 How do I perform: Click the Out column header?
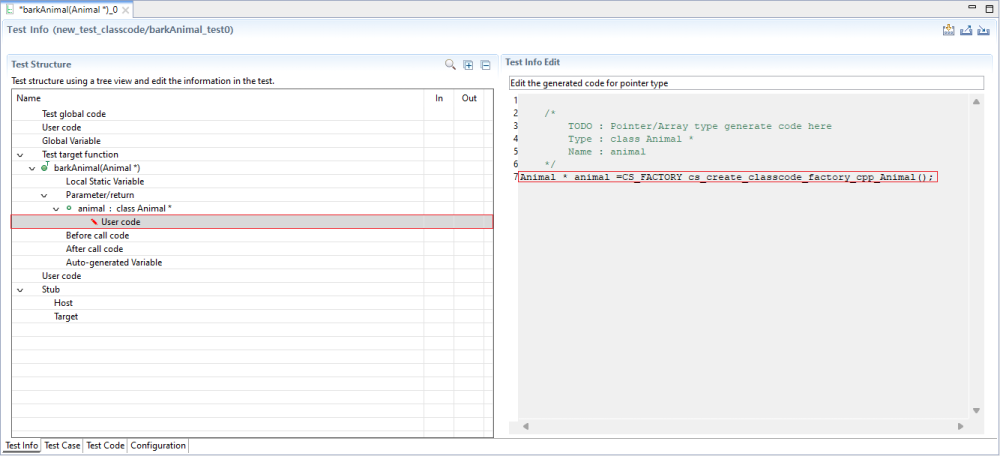[x=469, y=98]
